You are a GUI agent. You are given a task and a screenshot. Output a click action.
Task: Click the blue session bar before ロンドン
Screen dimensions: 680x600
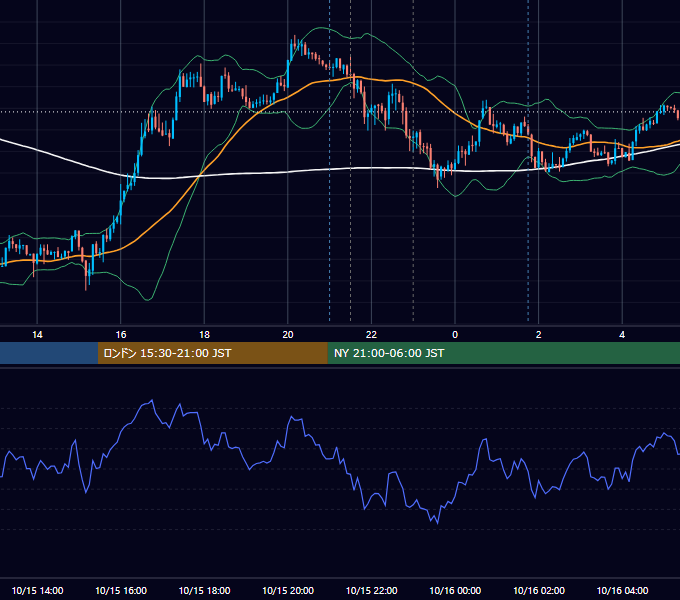[49, 353]
